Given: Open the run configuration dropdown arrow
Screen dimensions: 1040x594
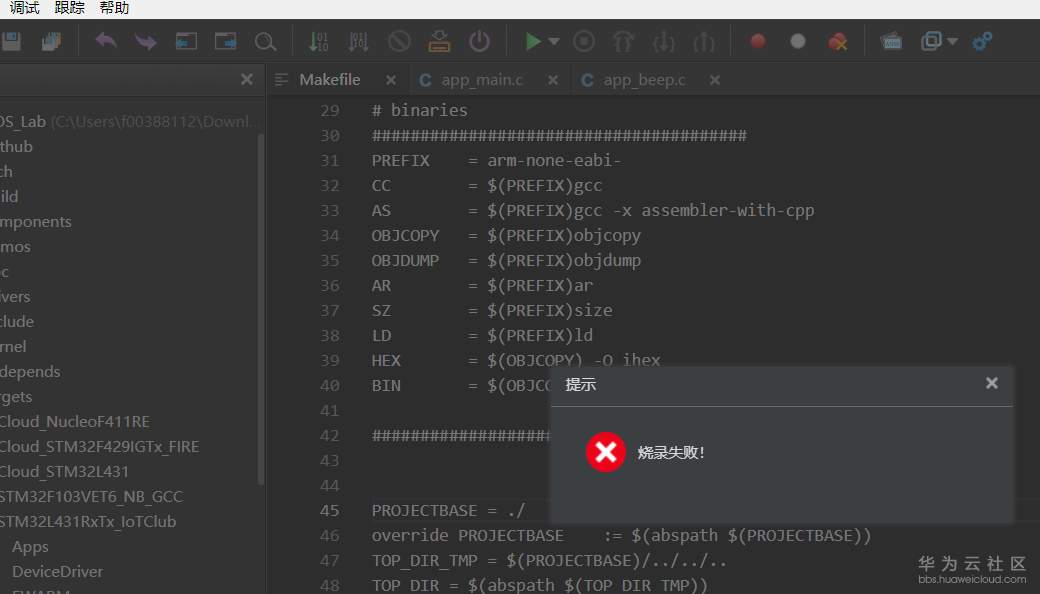Looking at the screenshot, I should (553, 43).
